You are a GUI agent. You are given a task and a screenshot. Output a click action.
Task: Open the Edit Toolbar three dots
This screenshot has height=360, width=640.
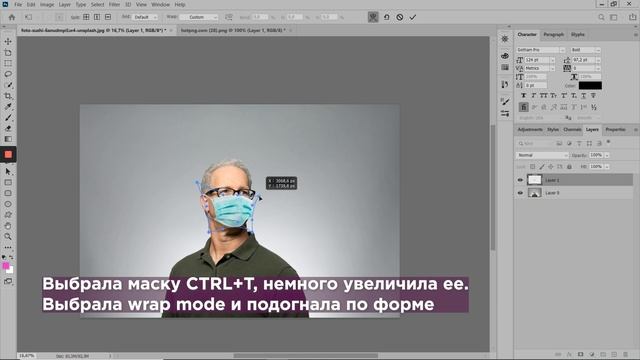(x=8, y=247)
